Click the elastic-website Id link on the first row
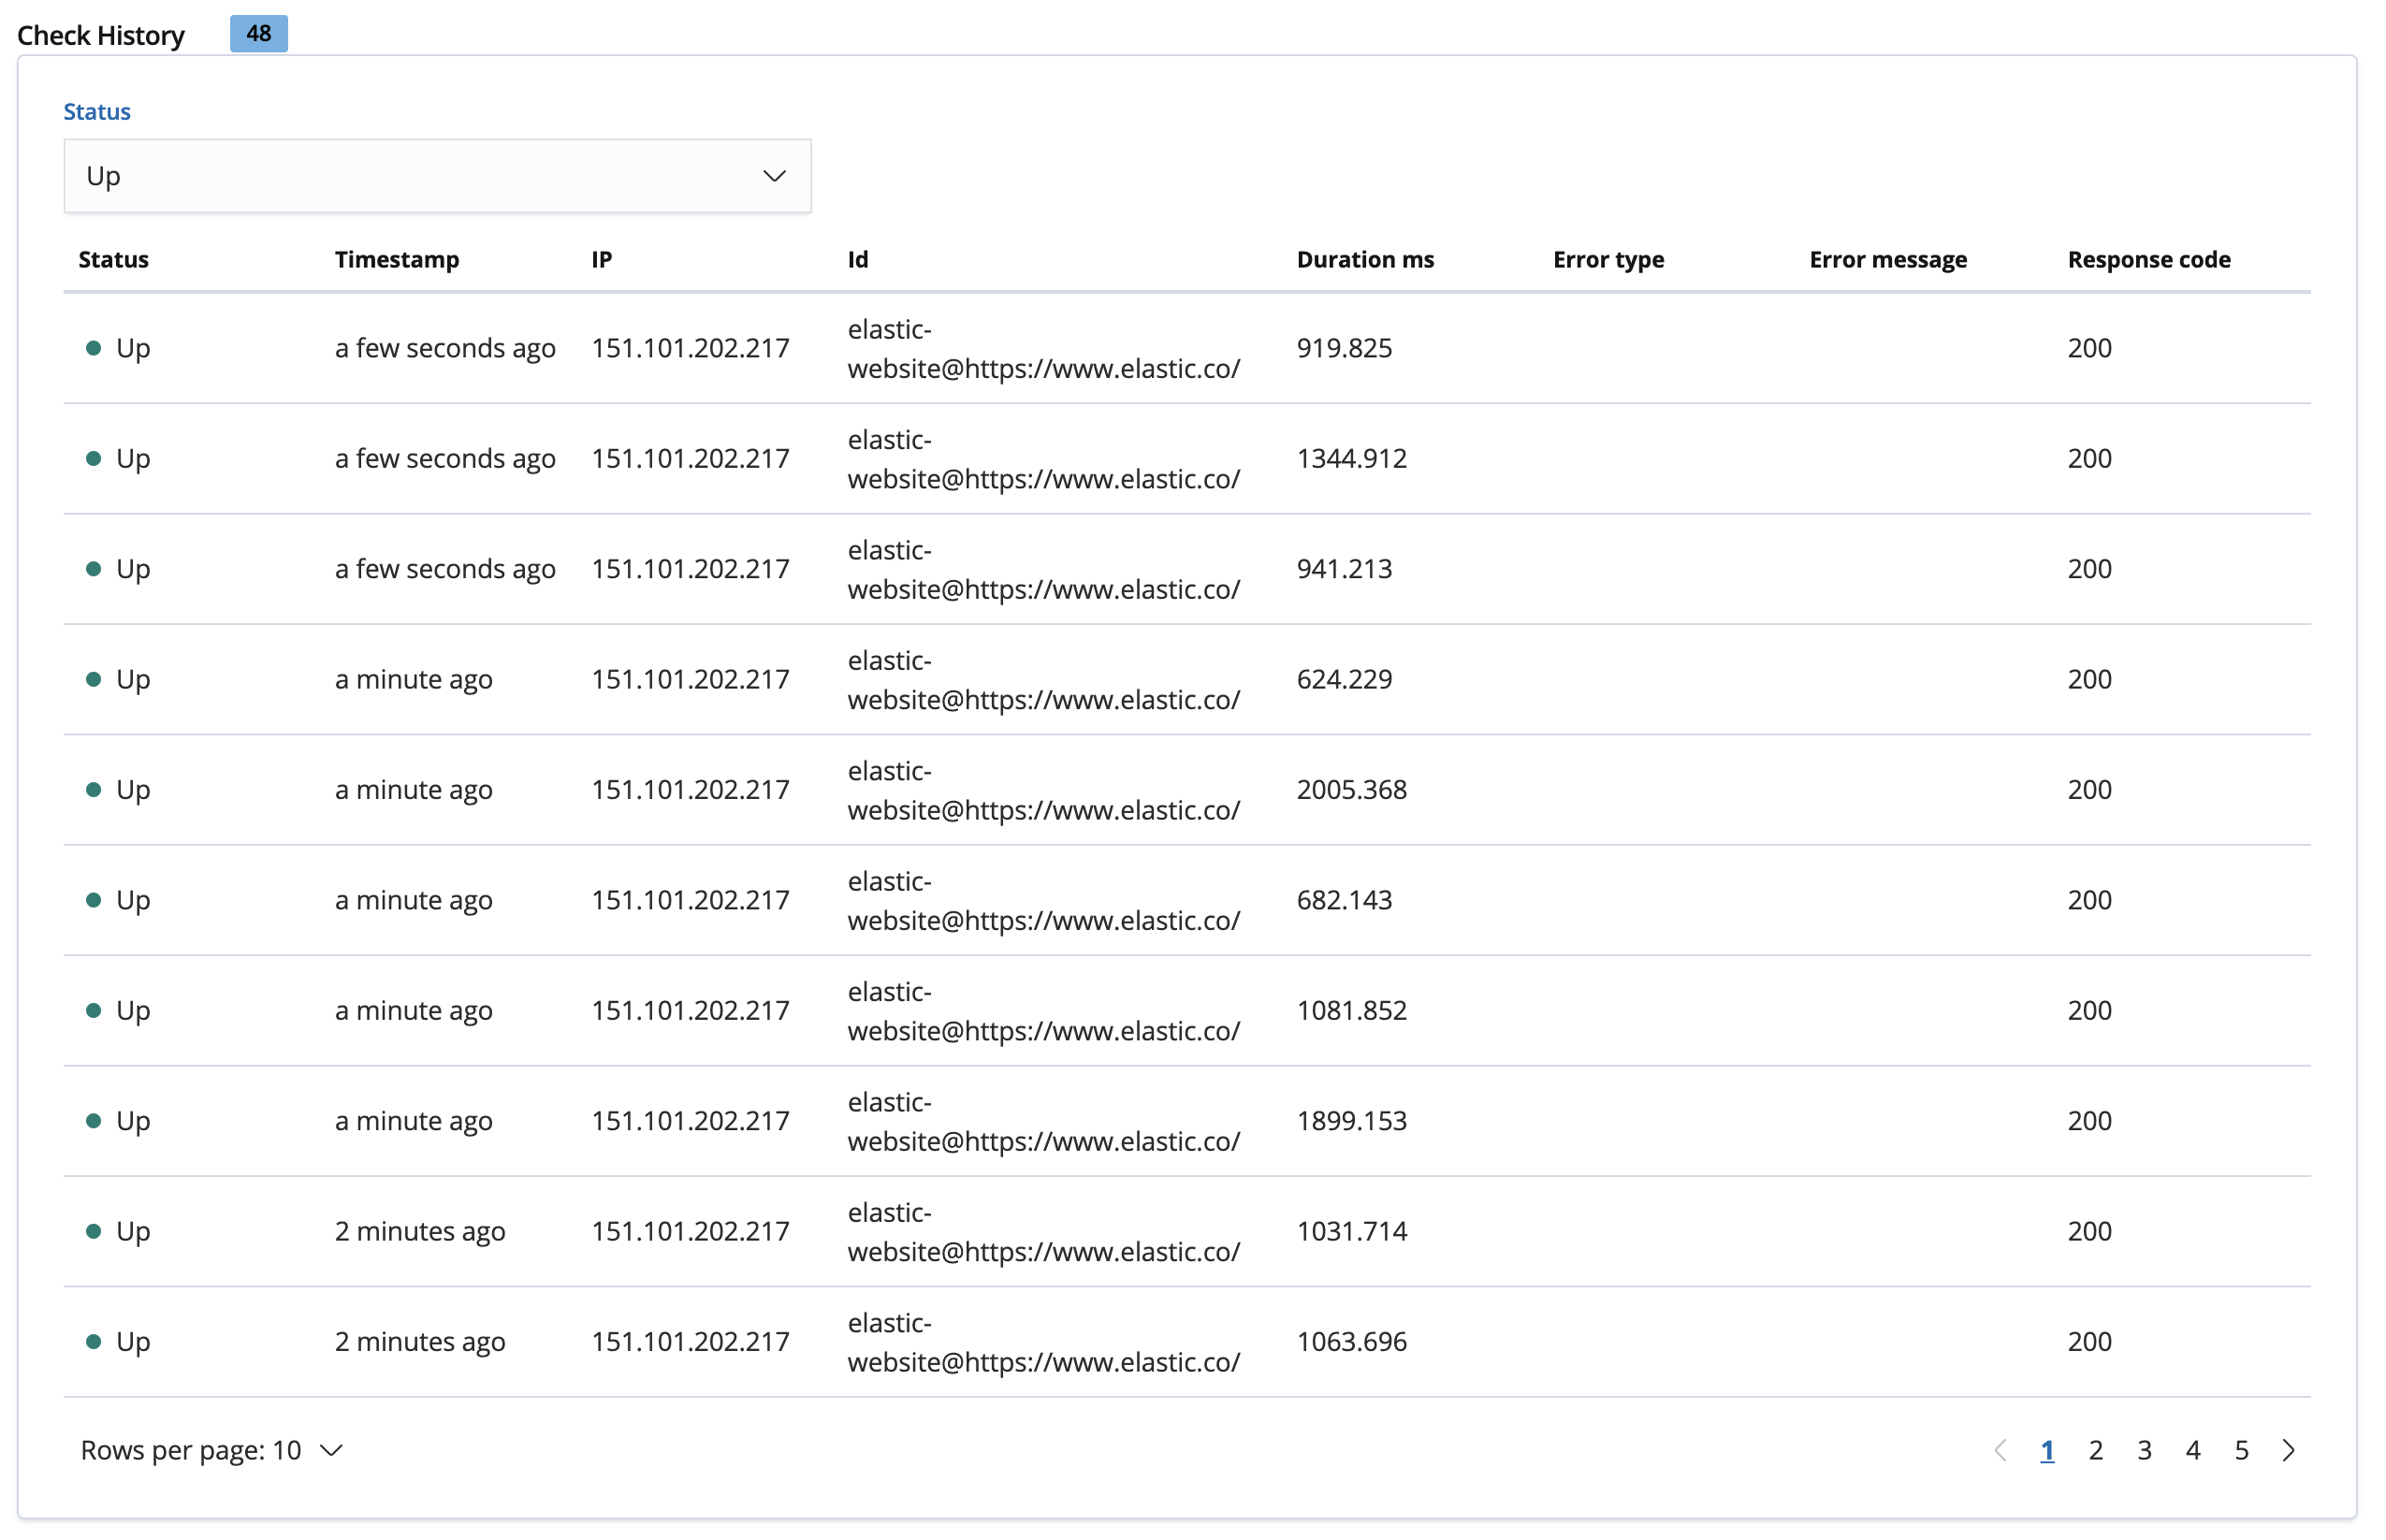2386x1540 pixels. click(1043, 348)
